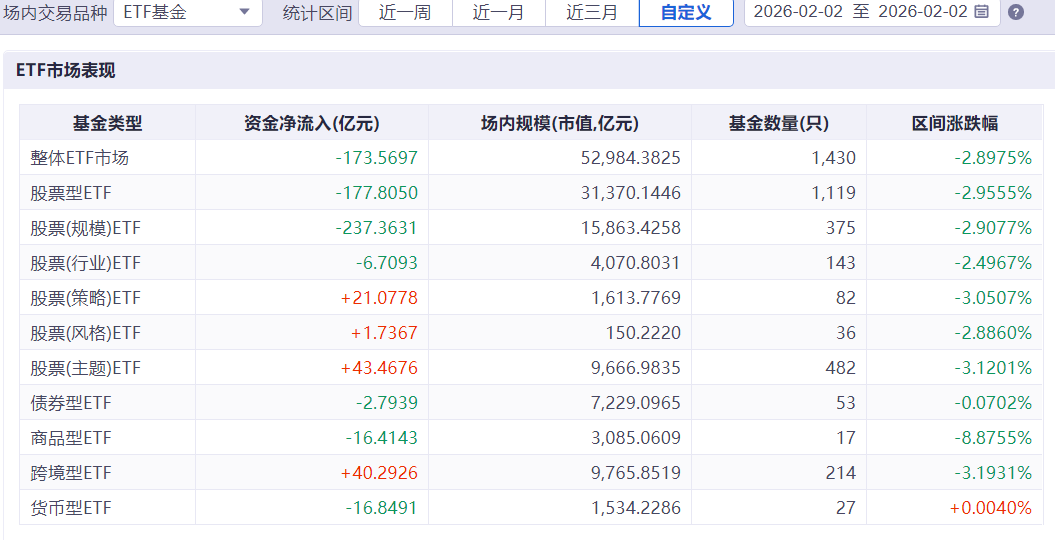The width and height of the screenshot is (1055, 540).
Task: Select the 跨境型ETF row label
Action: [x=71, y=473]
